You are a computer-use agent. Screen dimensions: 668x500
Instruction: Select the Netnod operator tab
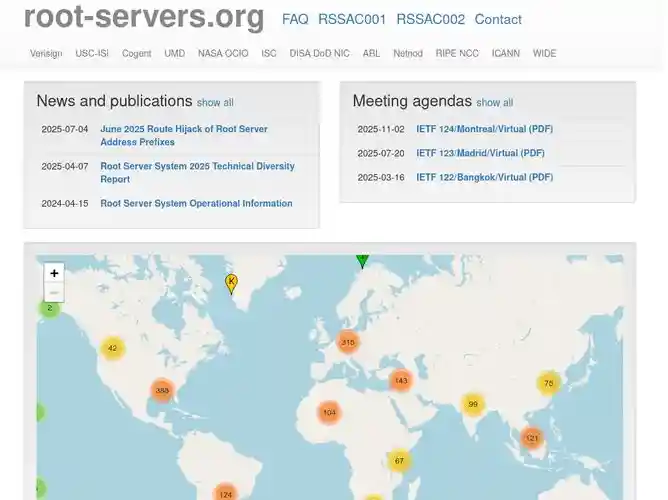[408, 53]
